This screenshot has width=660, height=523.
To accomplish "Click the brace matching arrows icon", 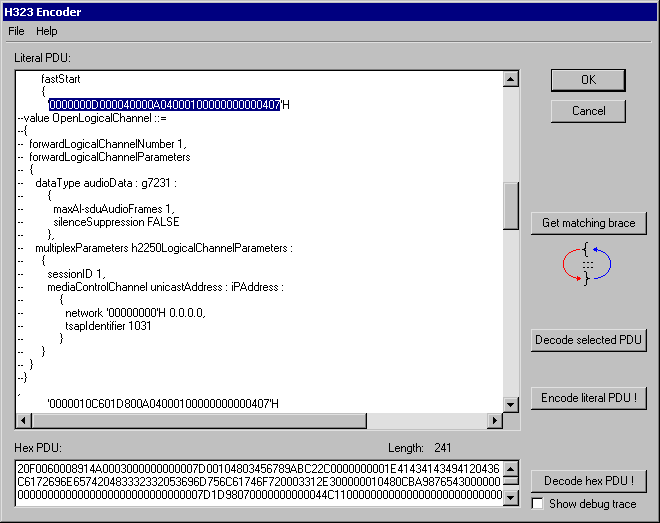I will [587, 264].
